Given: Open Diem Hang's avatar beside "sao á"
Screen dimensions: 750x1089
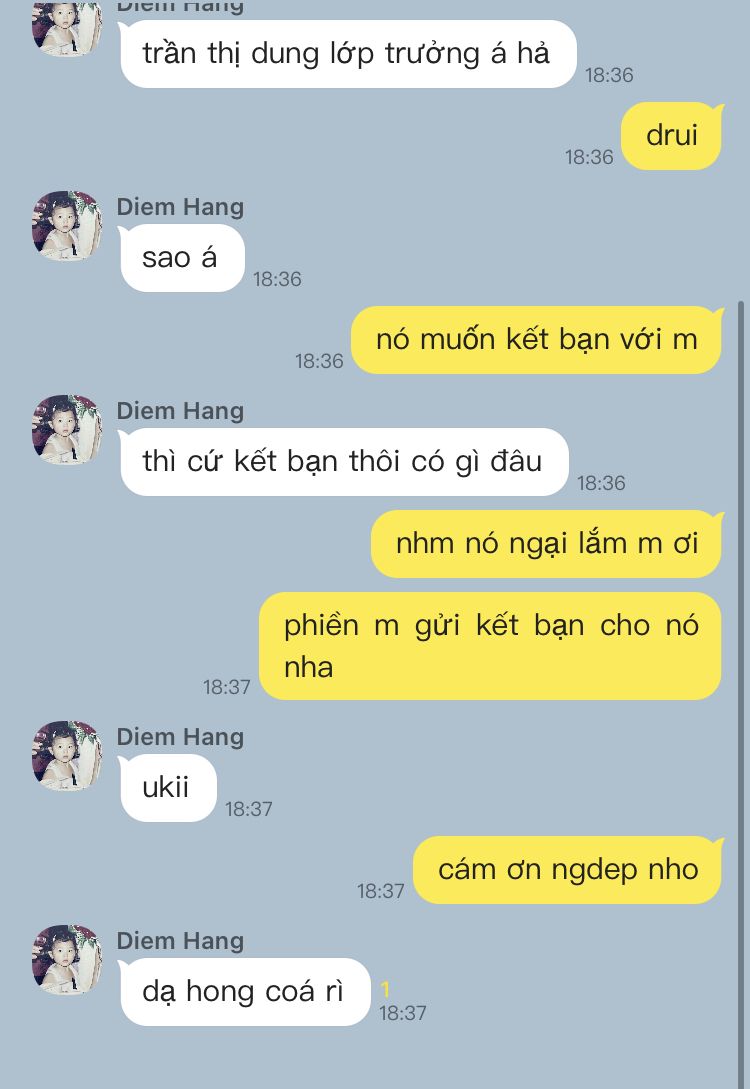Looking at the screenshot, I should [67, 226].
